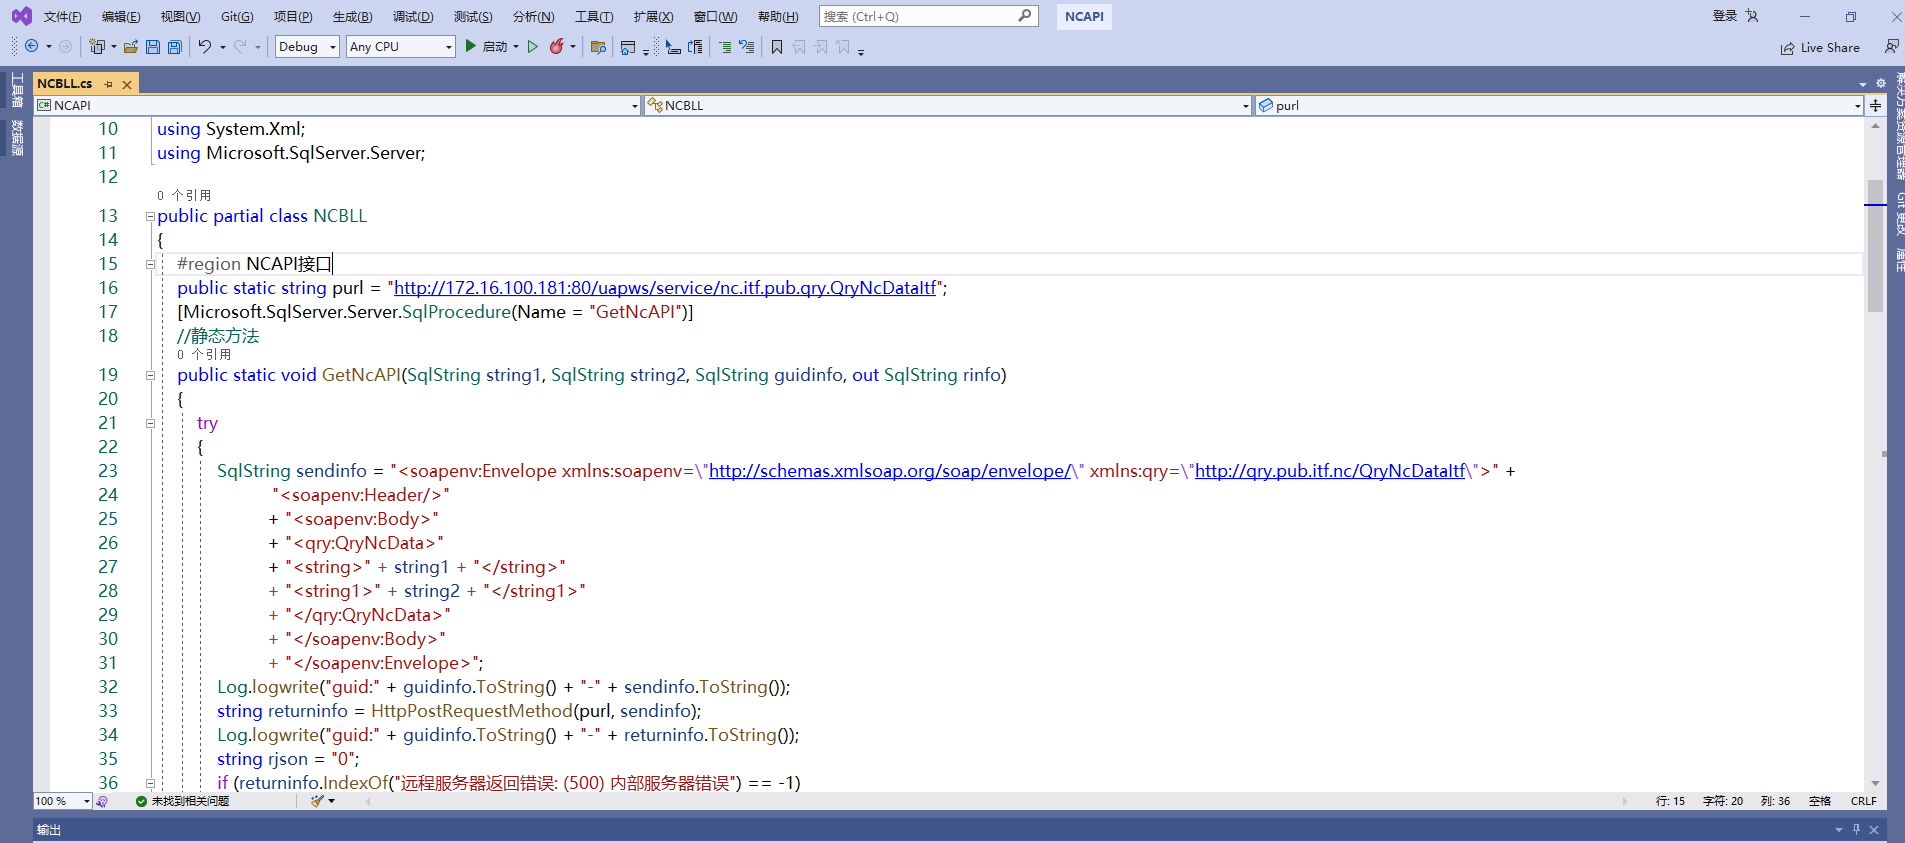Collapse the GetNcAPI method at line 19
This screenshot has height=843, width=1905.
tap(150, 375)
